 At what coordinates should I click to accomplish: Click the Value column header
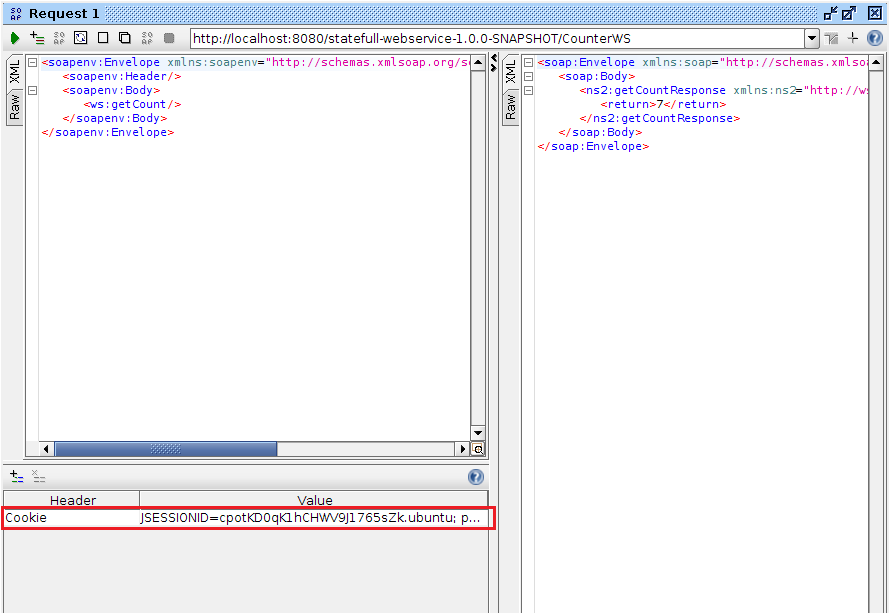[x=314, y=500]
